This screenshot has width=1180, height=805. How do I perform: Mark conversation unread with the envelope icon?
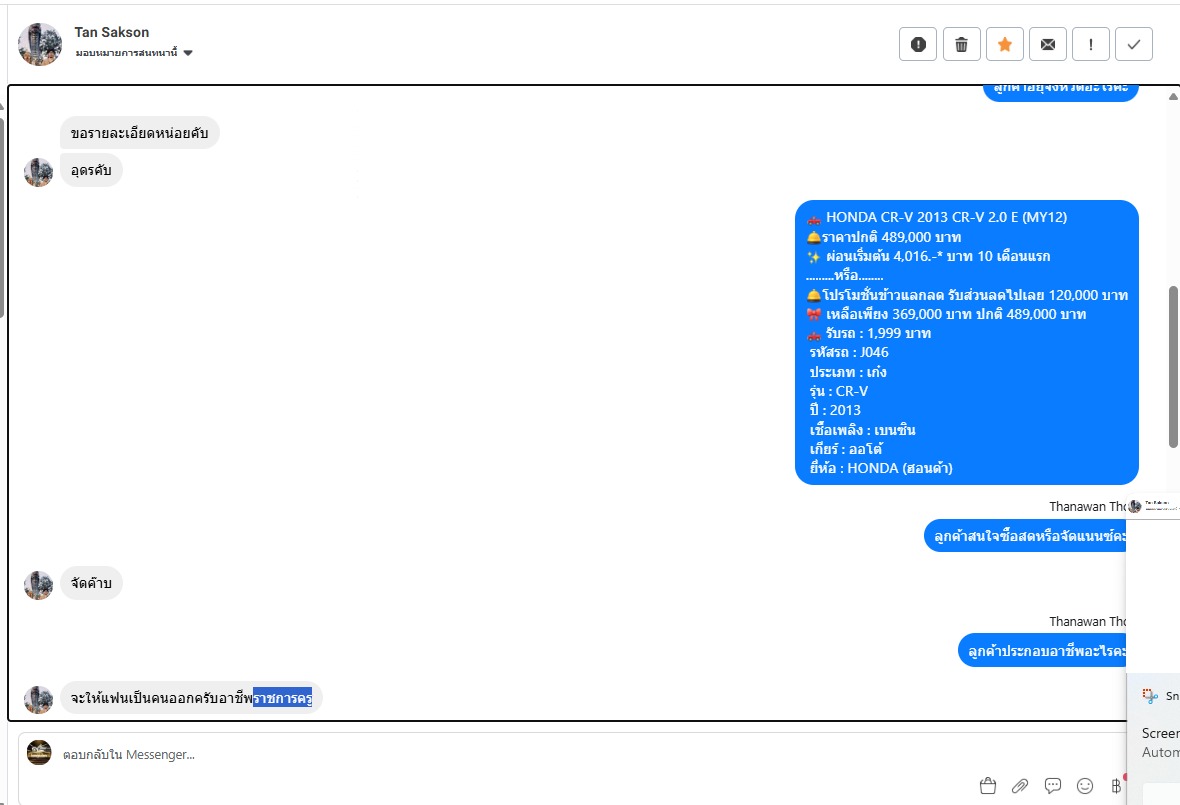click(x=1048, y=44)
